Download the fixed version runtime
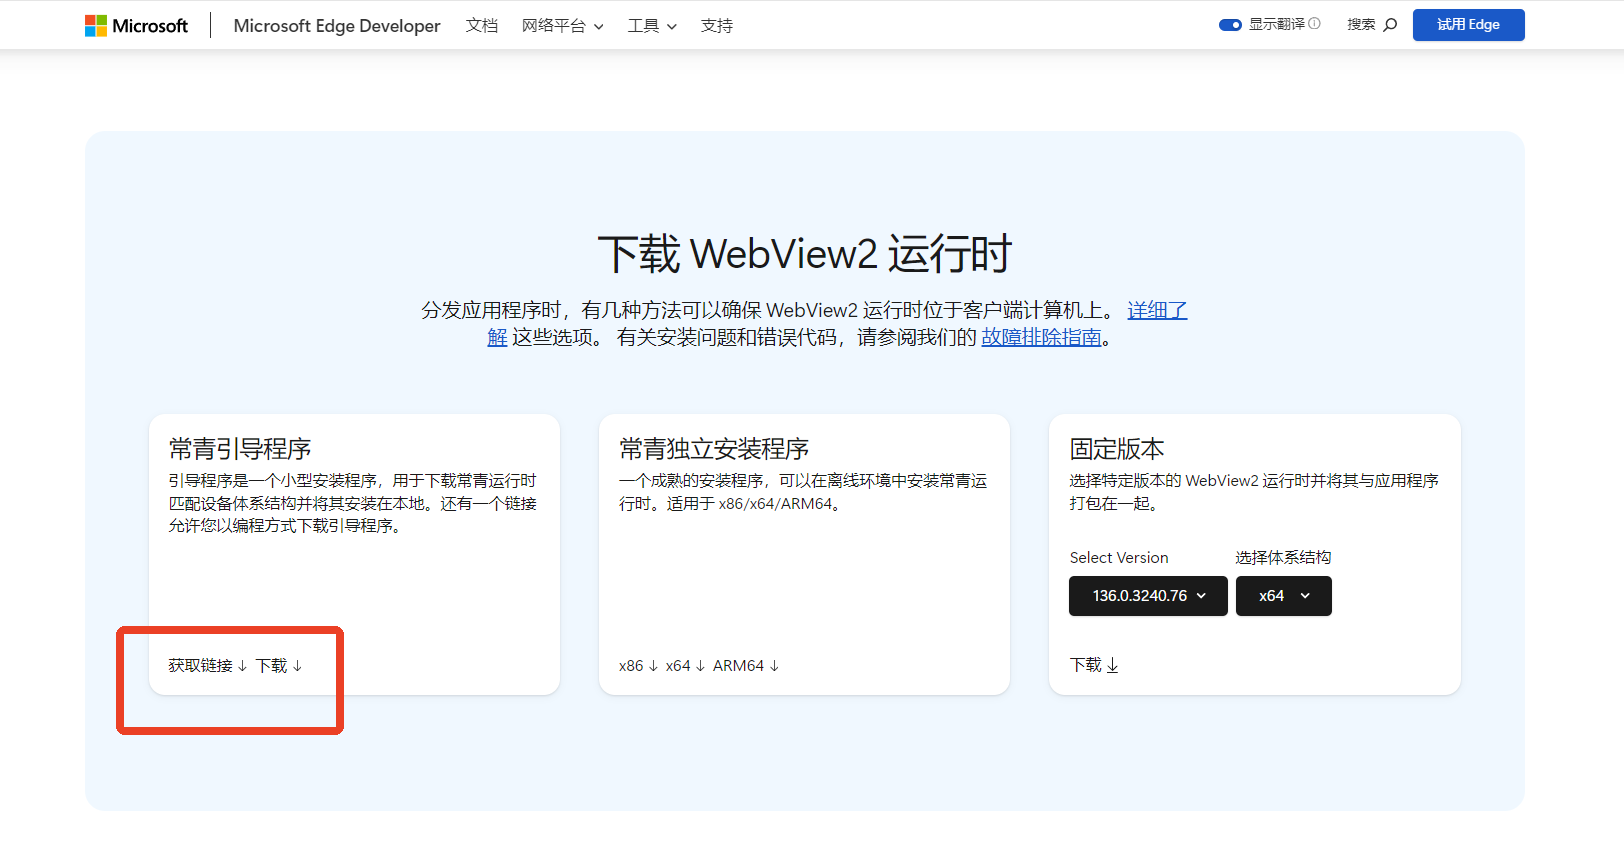Screen dimensions: 1624x841 [1094, 665]
